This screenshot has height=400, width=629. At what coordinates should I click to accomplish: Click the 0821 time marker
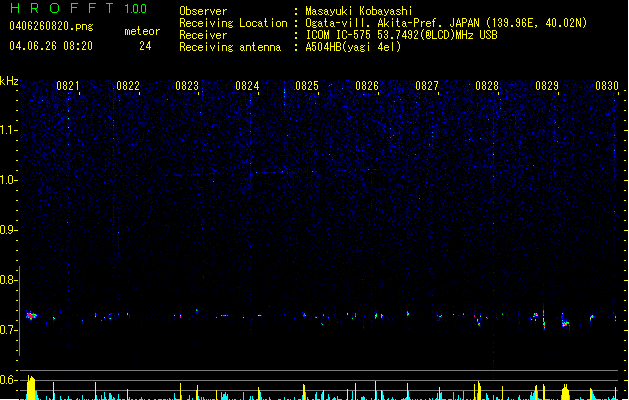(x=68, y=86)
